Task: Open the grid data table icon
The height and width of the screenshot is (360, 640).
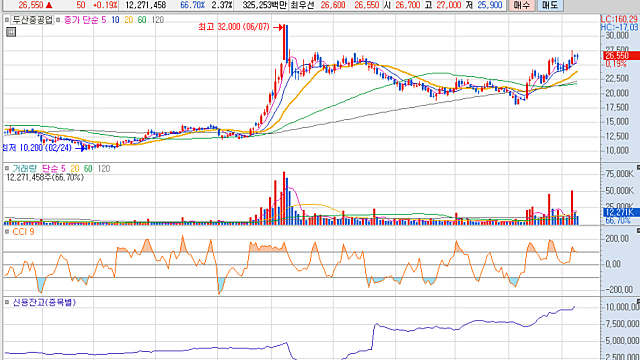Action: coord(11,32)
